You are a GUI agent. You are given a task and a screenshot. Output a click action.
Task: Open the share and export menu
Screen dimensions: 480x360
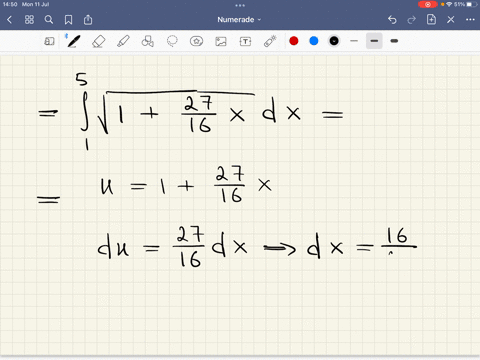coord(88,20)
